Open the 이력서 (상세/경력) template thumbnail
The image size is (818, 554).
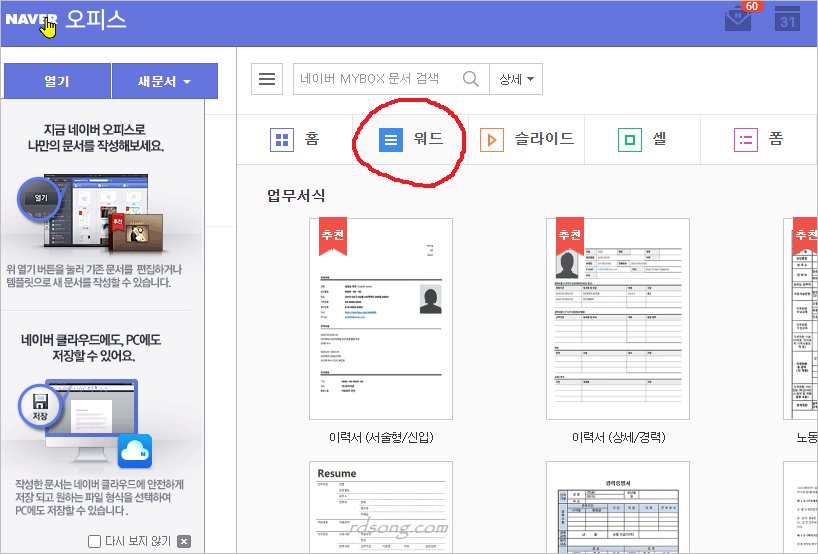pyautogui.click(x=618, y=319)
